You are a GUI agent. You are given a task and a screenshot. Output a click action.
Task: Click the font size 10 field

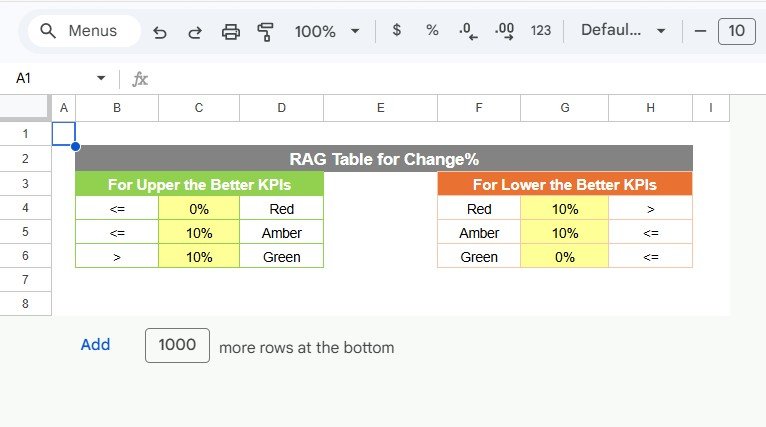tap(736, 31)
